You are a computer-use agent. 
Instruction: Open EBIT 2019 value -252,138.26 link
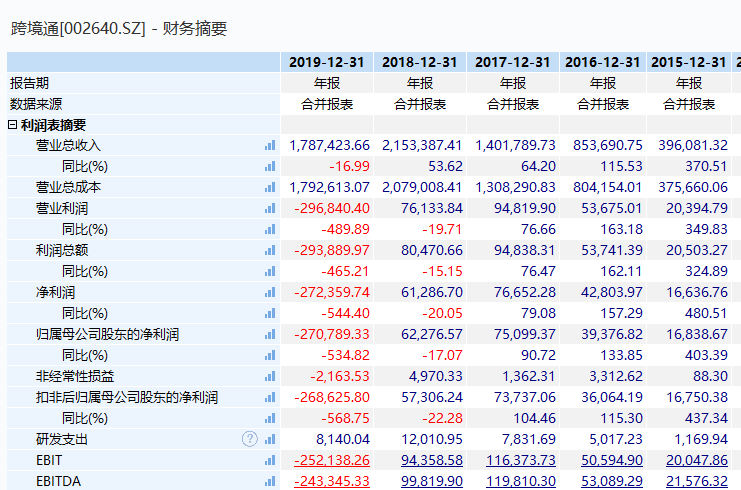pos(332,460)
